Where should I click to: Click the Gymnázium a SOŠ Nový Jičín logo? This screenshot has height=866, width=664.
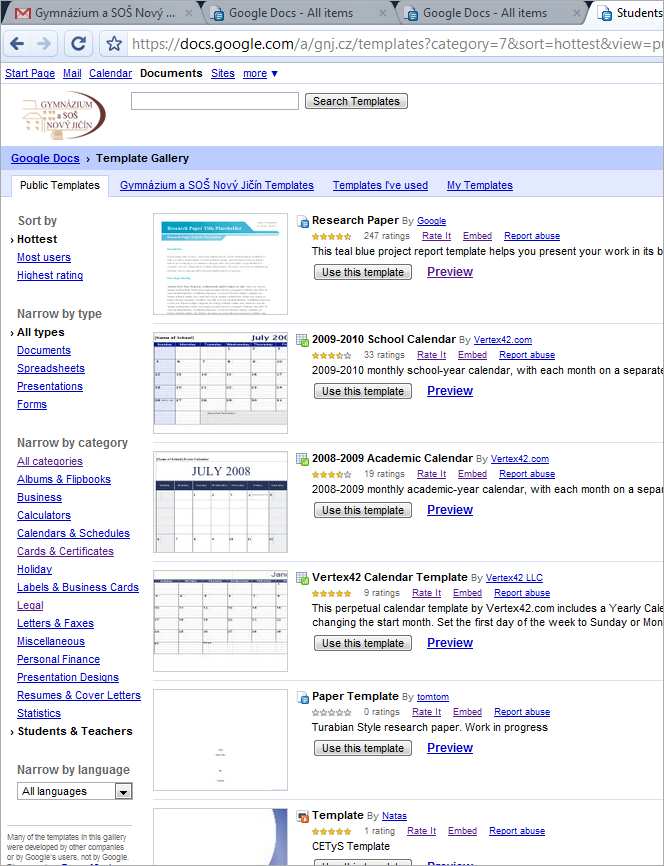point(64,115)
